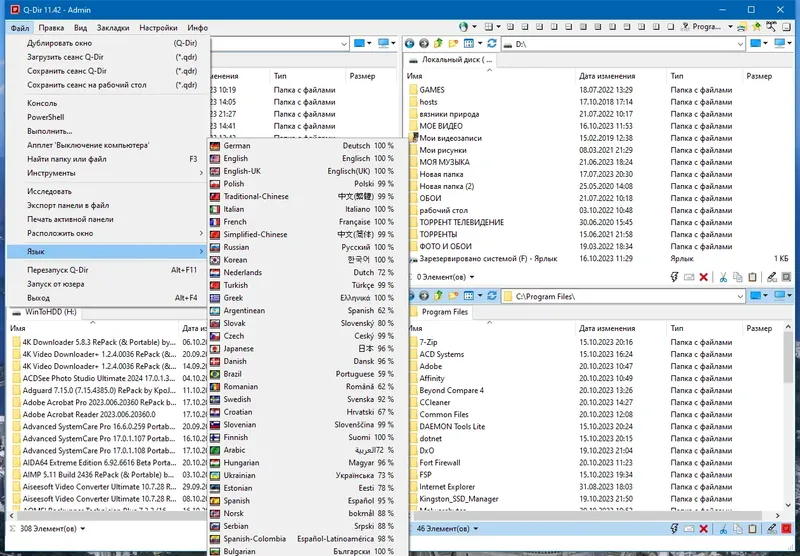Click the starred folder icon in D:\ panel
Viewport: 800px width, 556px height.
pos(453,44)
